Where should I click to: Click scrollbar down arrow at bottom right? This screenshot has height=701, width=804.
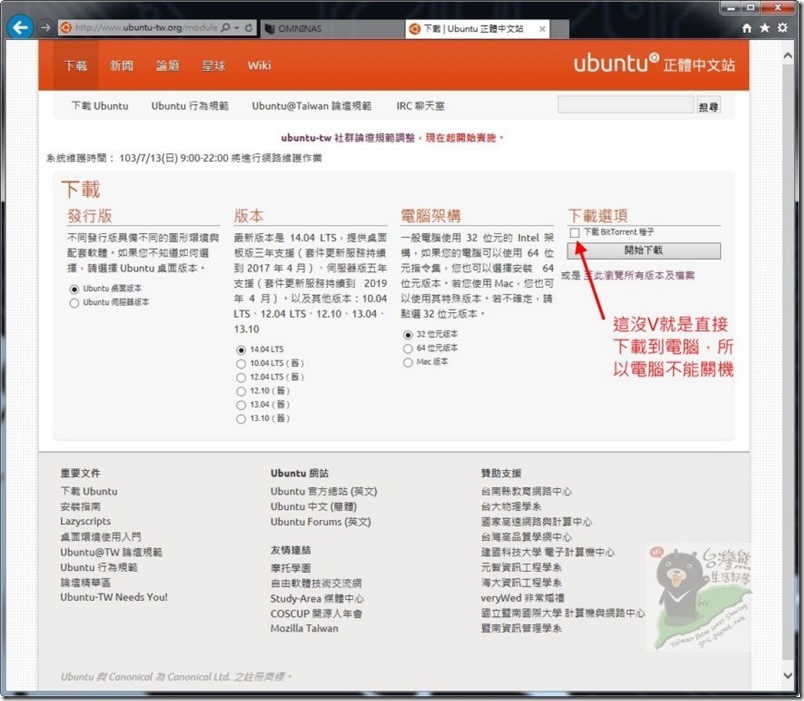tap(788, 676)
